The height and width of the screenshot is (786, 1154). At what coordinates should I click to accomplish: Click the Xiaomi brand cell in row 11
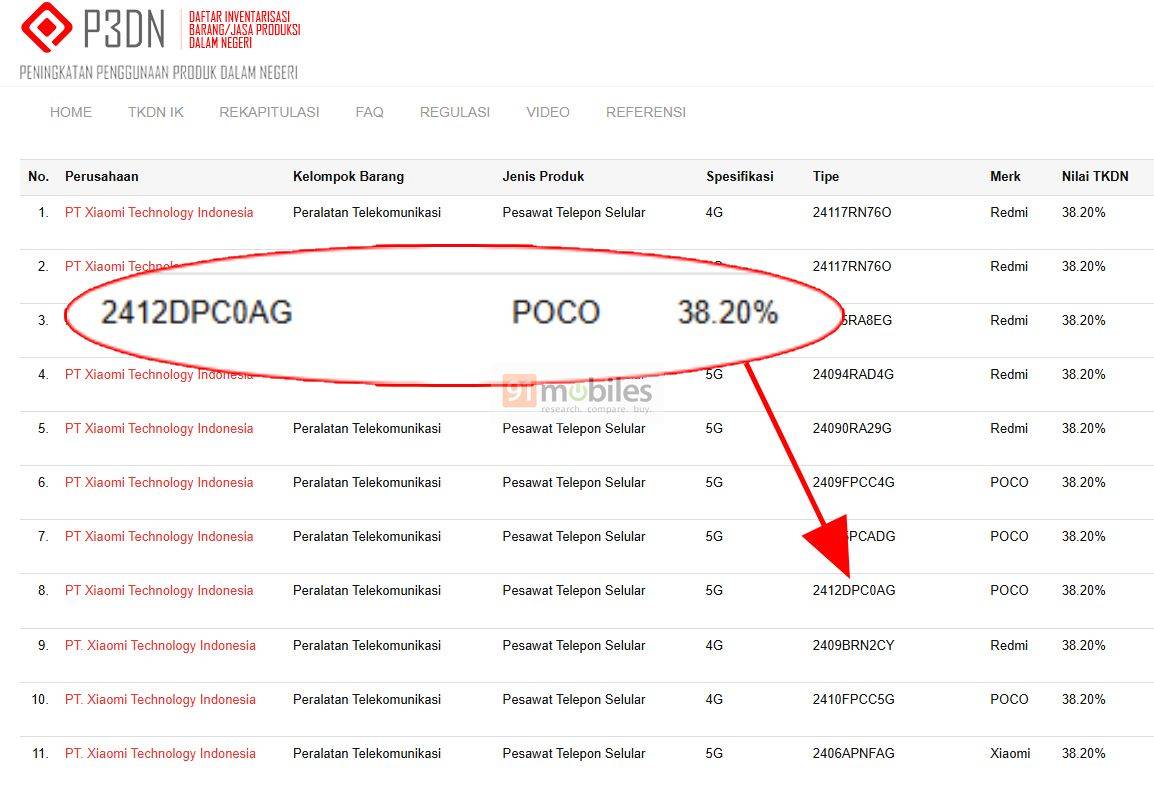pyautogui.click(x=1010, y=754)
